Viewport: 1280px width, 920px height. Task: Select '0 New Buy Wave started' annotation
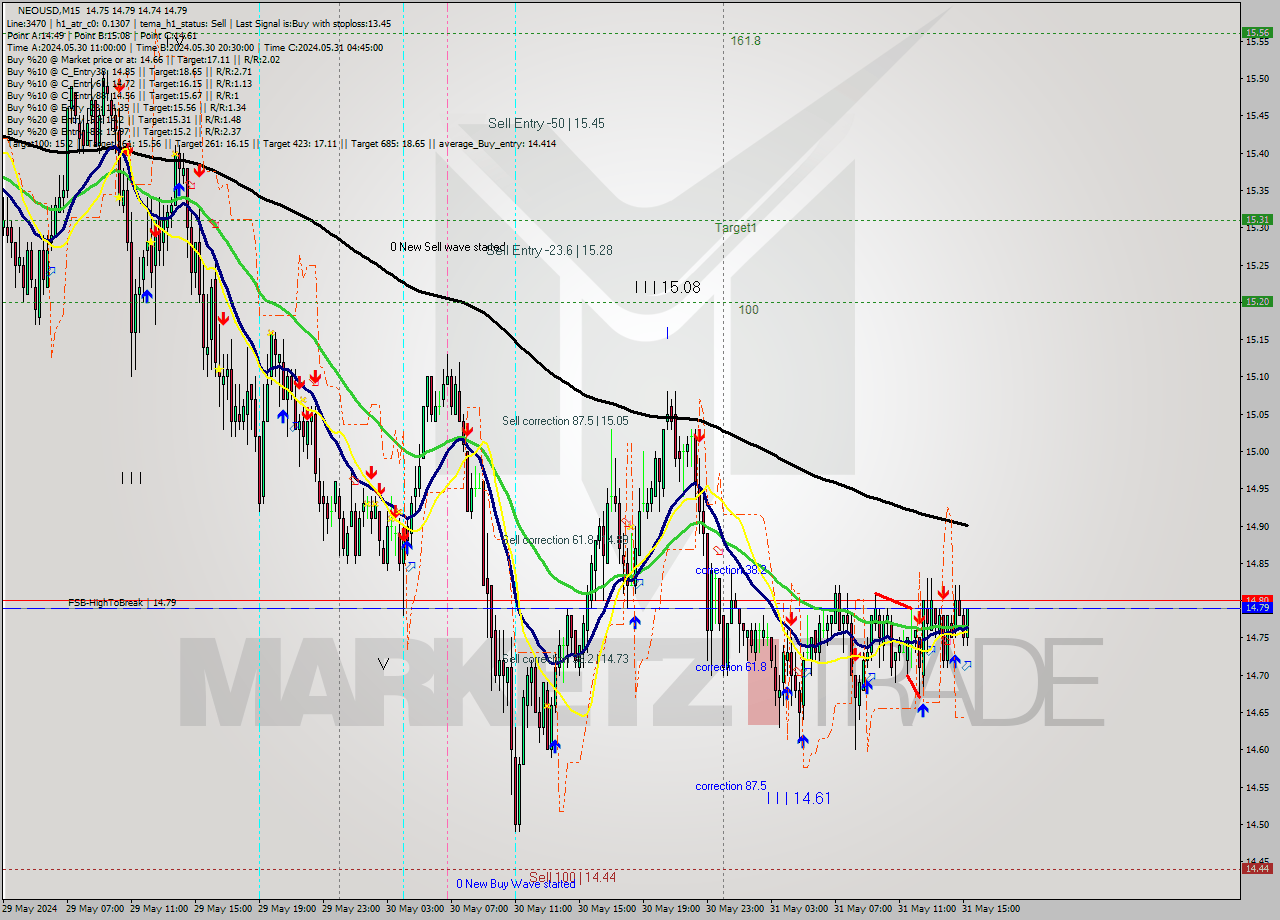click(516, 884)
